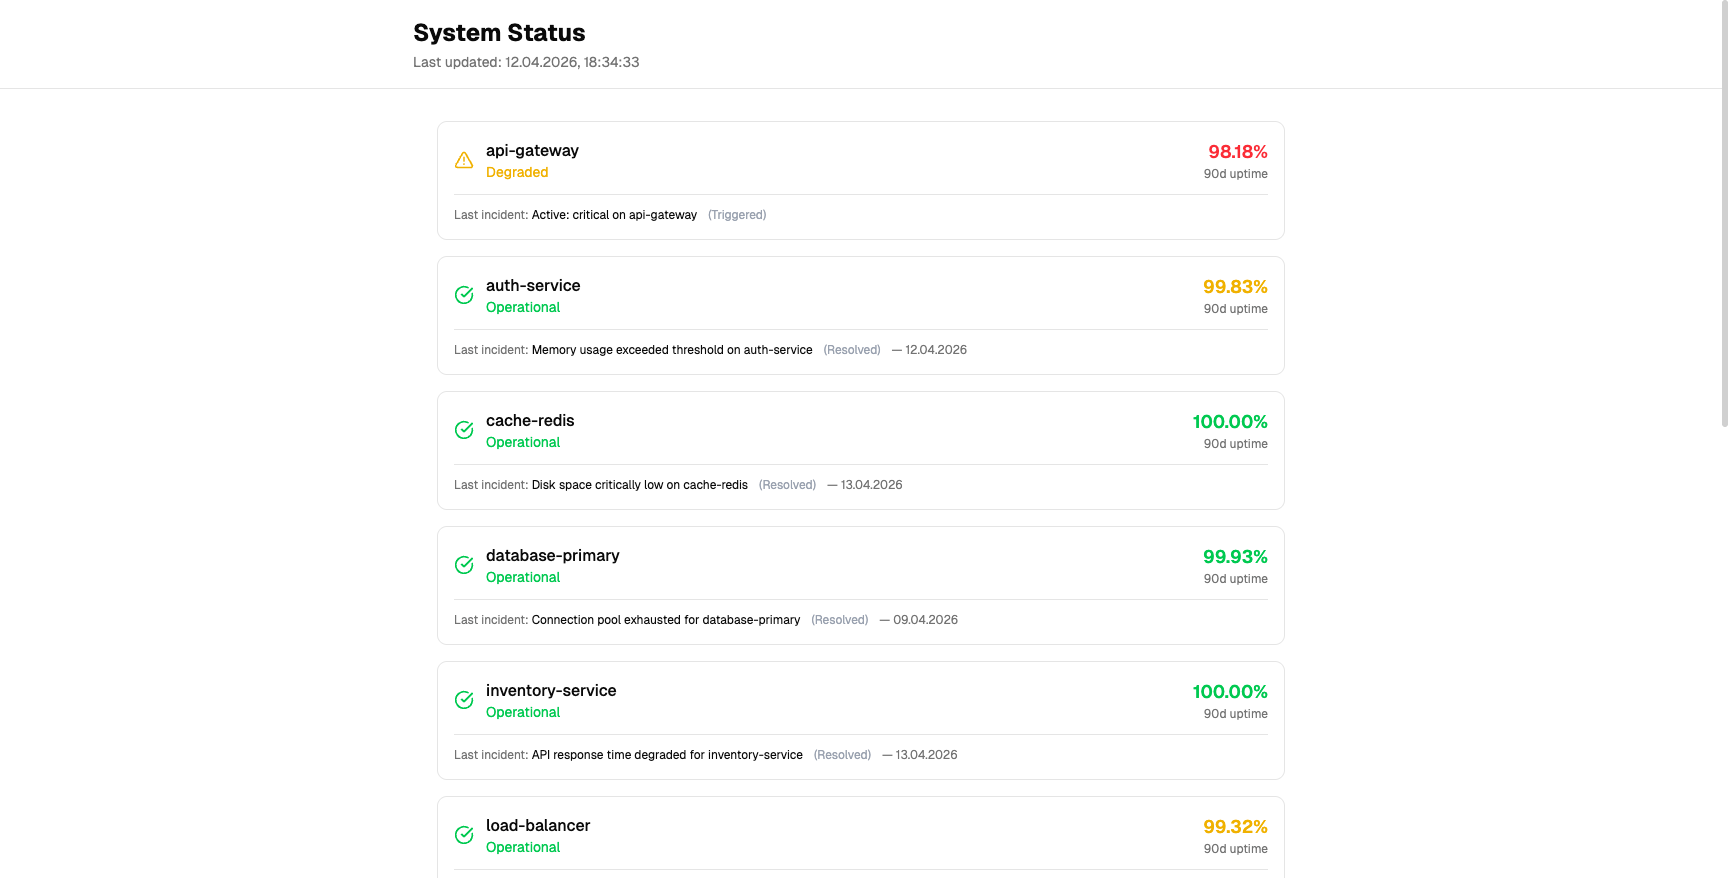Select the api-gateway service name
1728x878 pixels.
click(x=532, y=150)
